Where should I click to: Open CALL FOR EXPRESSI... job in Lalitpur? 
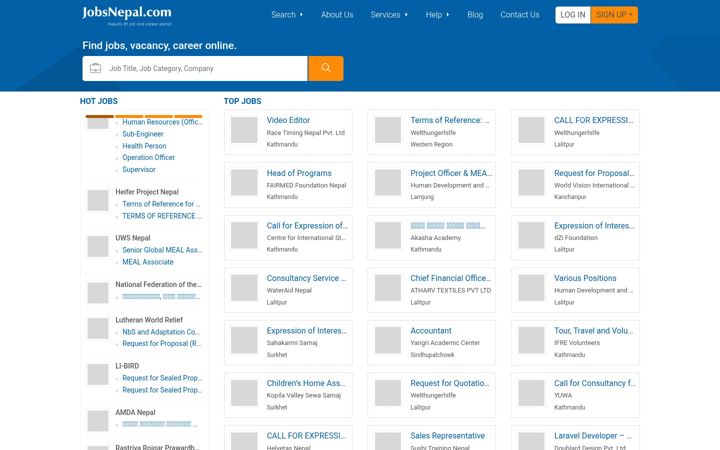593,120
